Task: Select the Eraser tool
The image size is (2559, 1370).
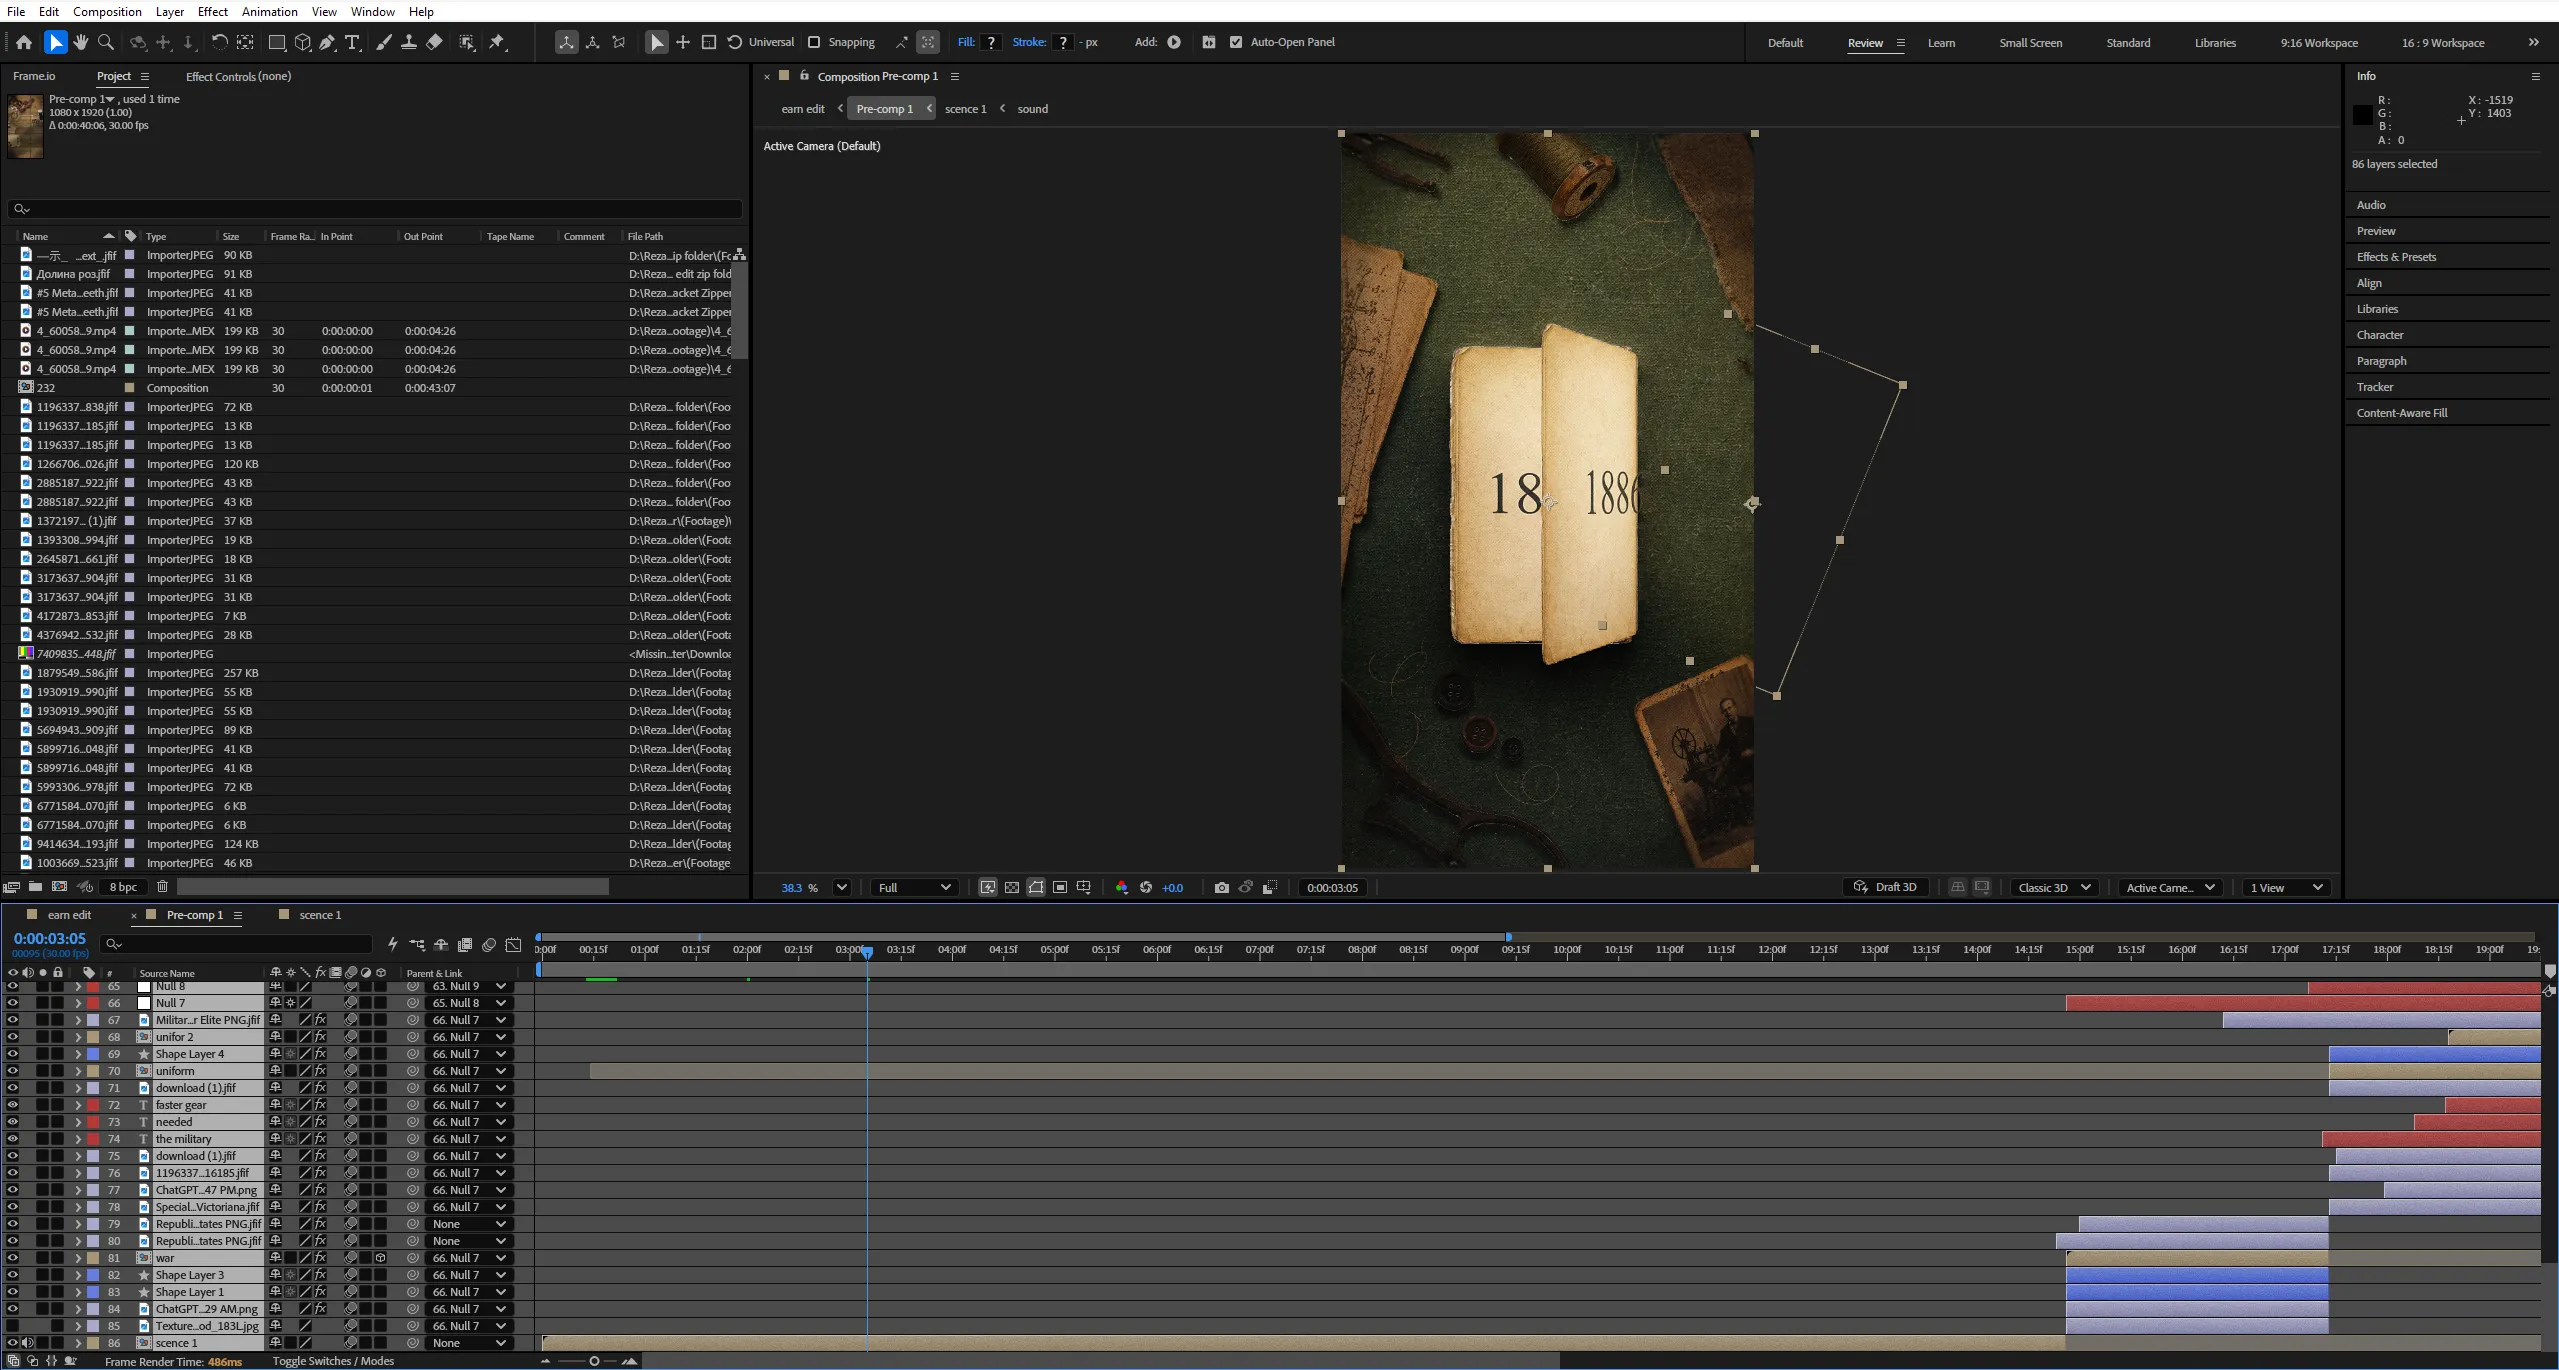Action: (434, 42)
